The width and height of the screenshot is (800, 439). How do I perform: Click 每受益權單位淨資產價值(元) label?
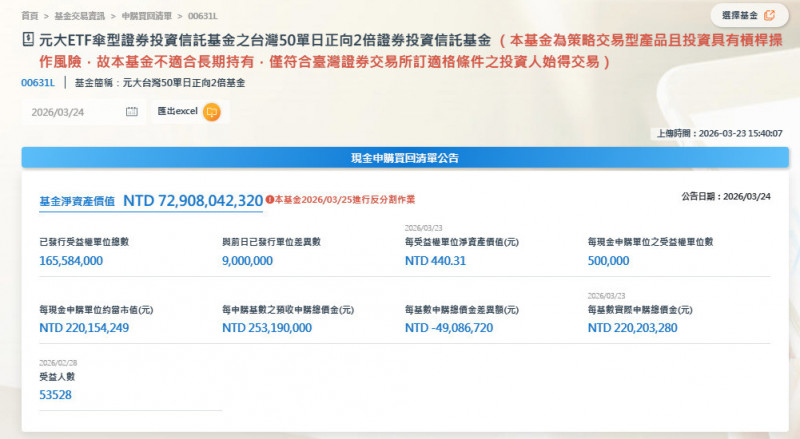point(462,242)
